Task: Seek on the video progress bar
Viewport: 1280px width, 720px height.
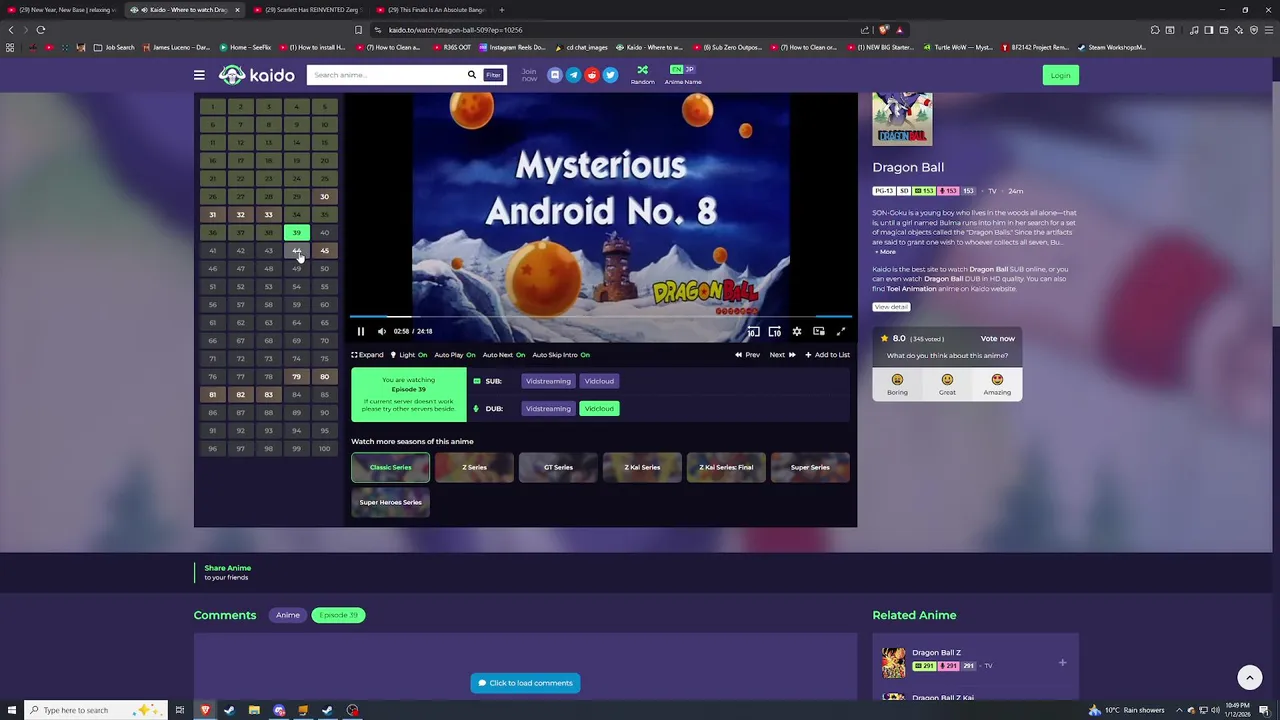Action: [601, 317]
